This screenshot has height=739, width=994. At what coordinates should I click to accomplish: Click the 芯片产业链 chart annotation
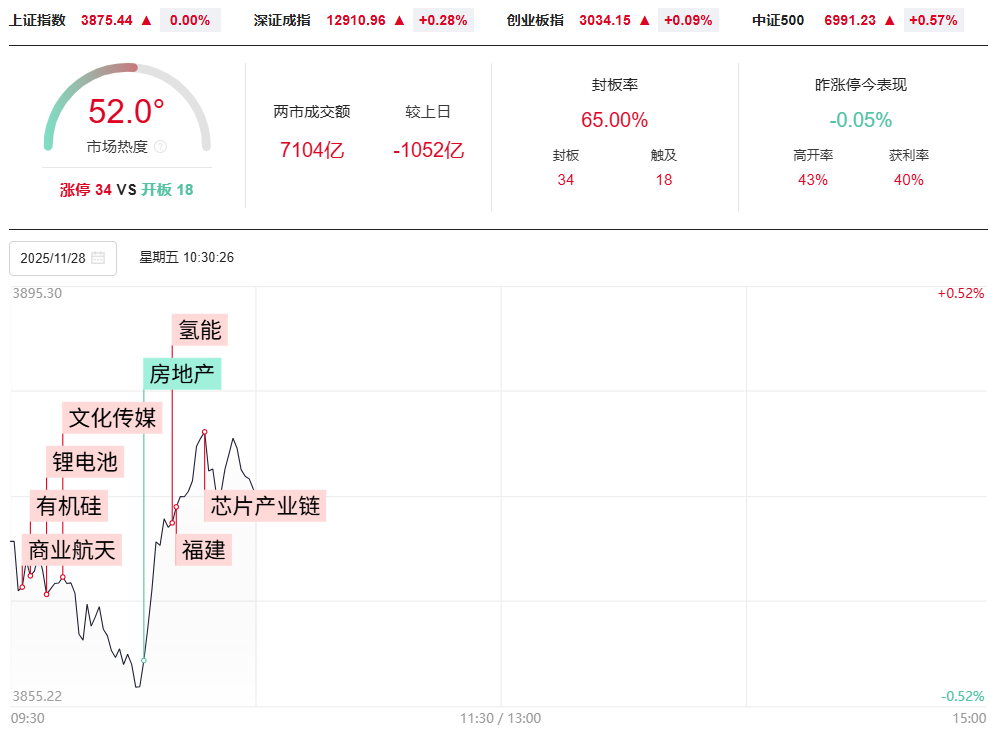coord(266,506)
